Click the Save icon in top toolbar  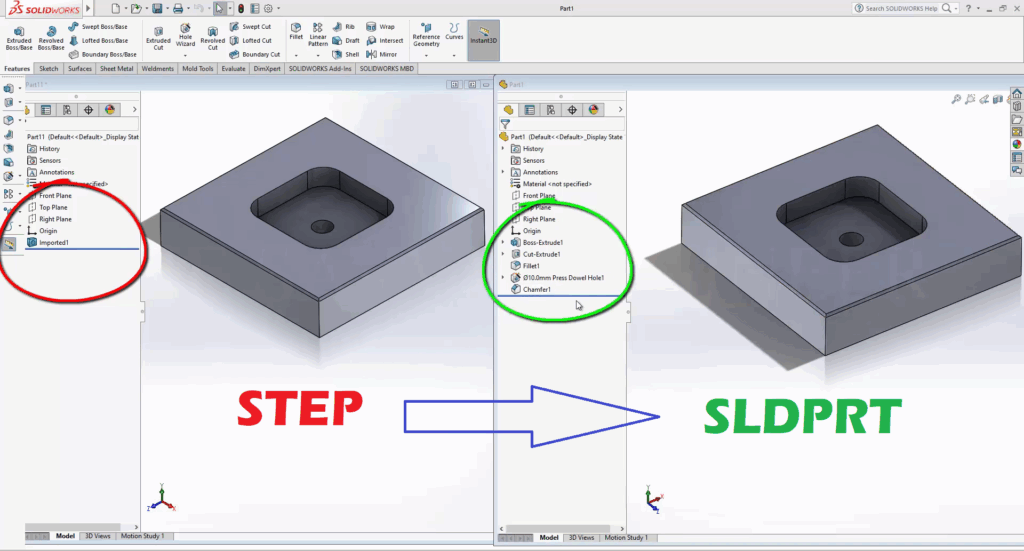coord(158,8)
